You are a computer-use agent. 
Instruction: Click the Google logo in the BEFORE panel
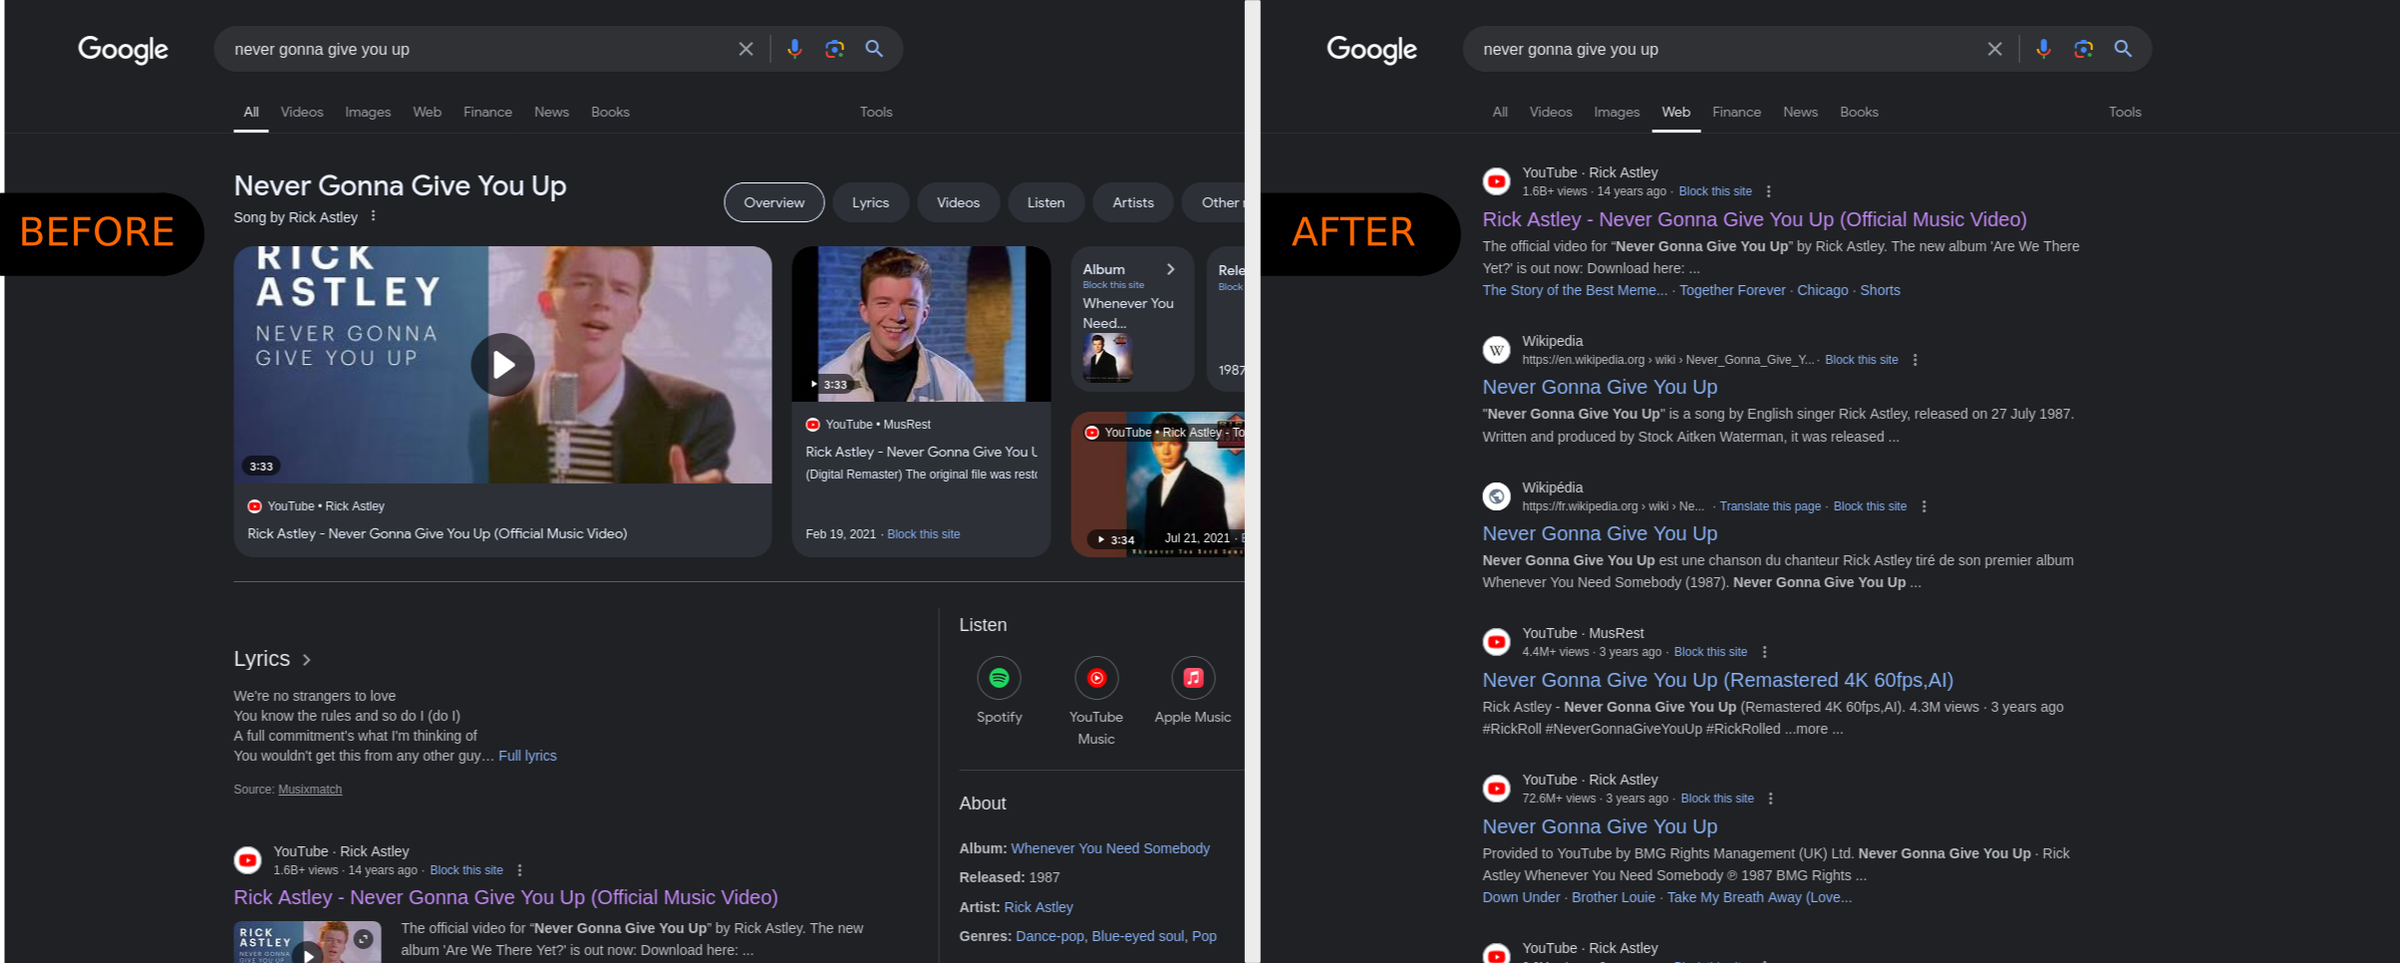123,49
